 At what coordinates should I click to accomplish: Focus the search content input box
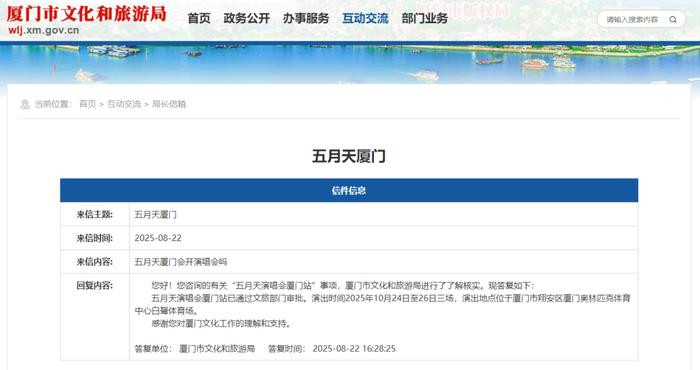[x=632, y=20]
